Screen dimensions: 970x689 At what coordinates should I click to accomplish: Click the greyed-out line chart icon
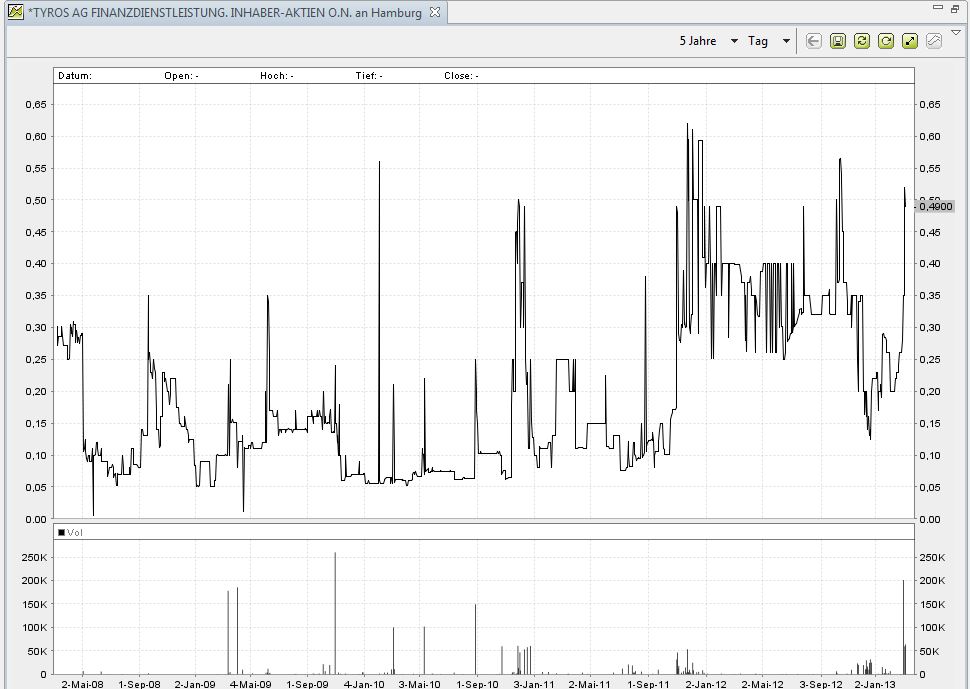tap(934, 41)
